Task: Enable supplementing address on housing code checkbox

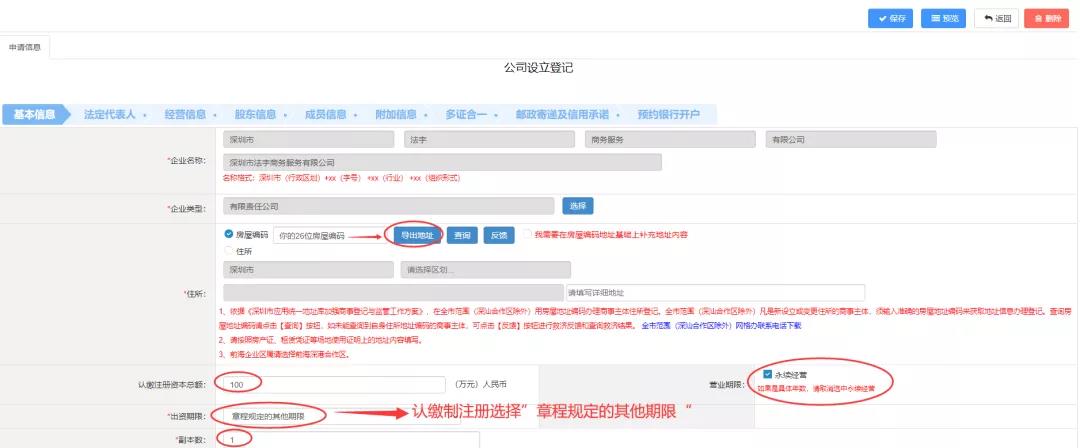Action: point(526,235)
